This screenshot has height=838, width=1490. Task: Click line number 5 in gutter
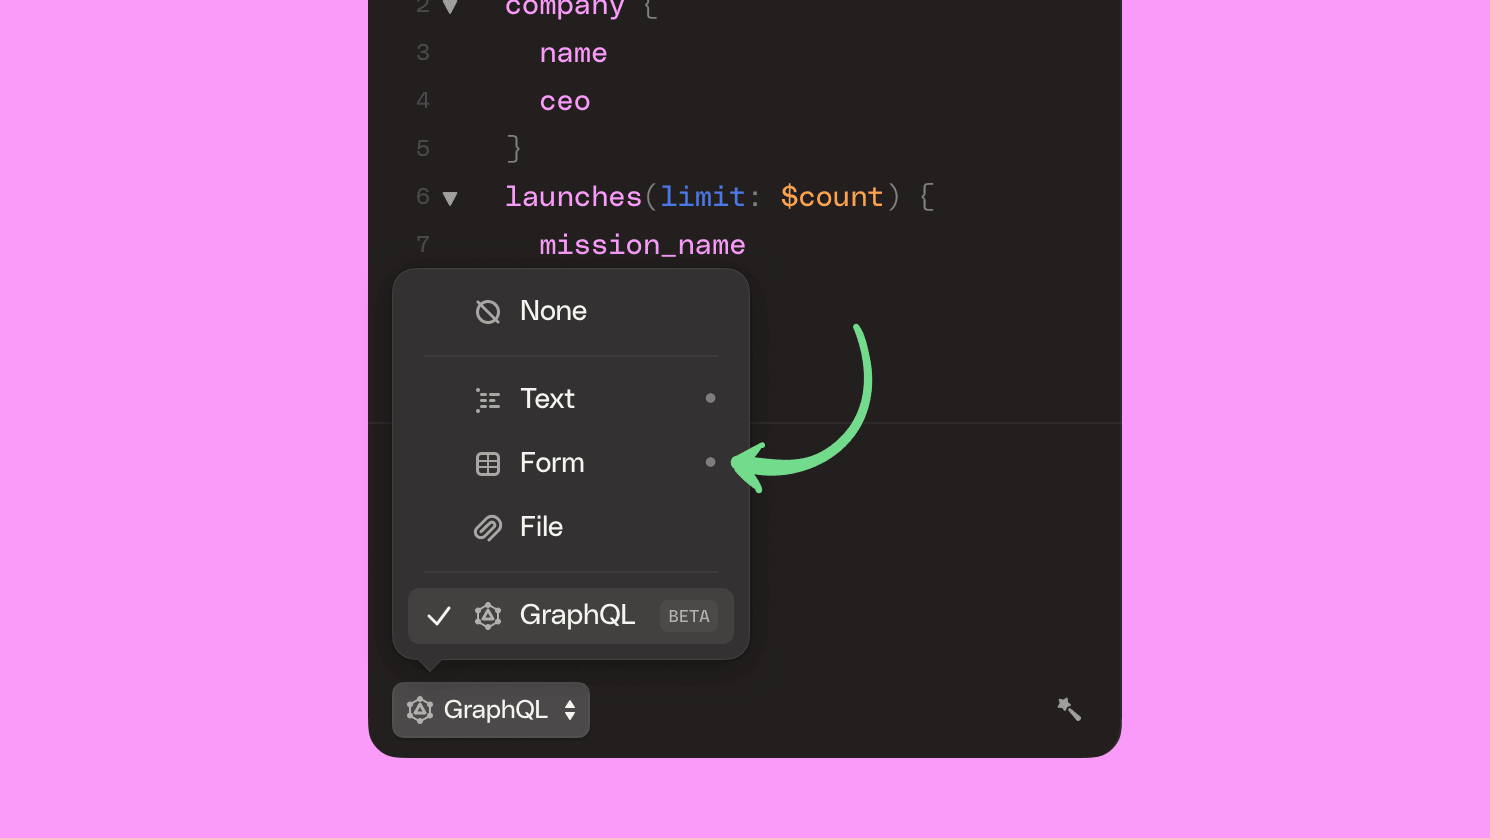[x=423, y=149]
